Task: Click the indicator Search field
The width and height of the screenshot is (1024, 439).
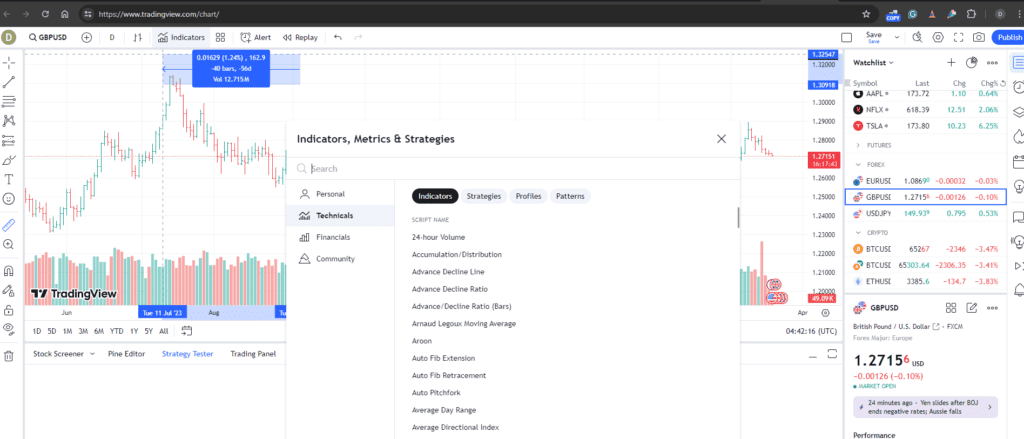Action: [x=513, y=169]
